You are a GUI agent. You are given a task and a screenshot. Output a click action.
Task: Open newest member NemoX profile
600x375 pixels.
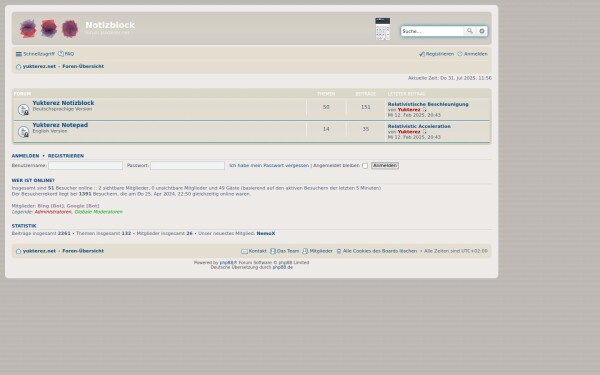pyautogui.click(x=266, y=233)
